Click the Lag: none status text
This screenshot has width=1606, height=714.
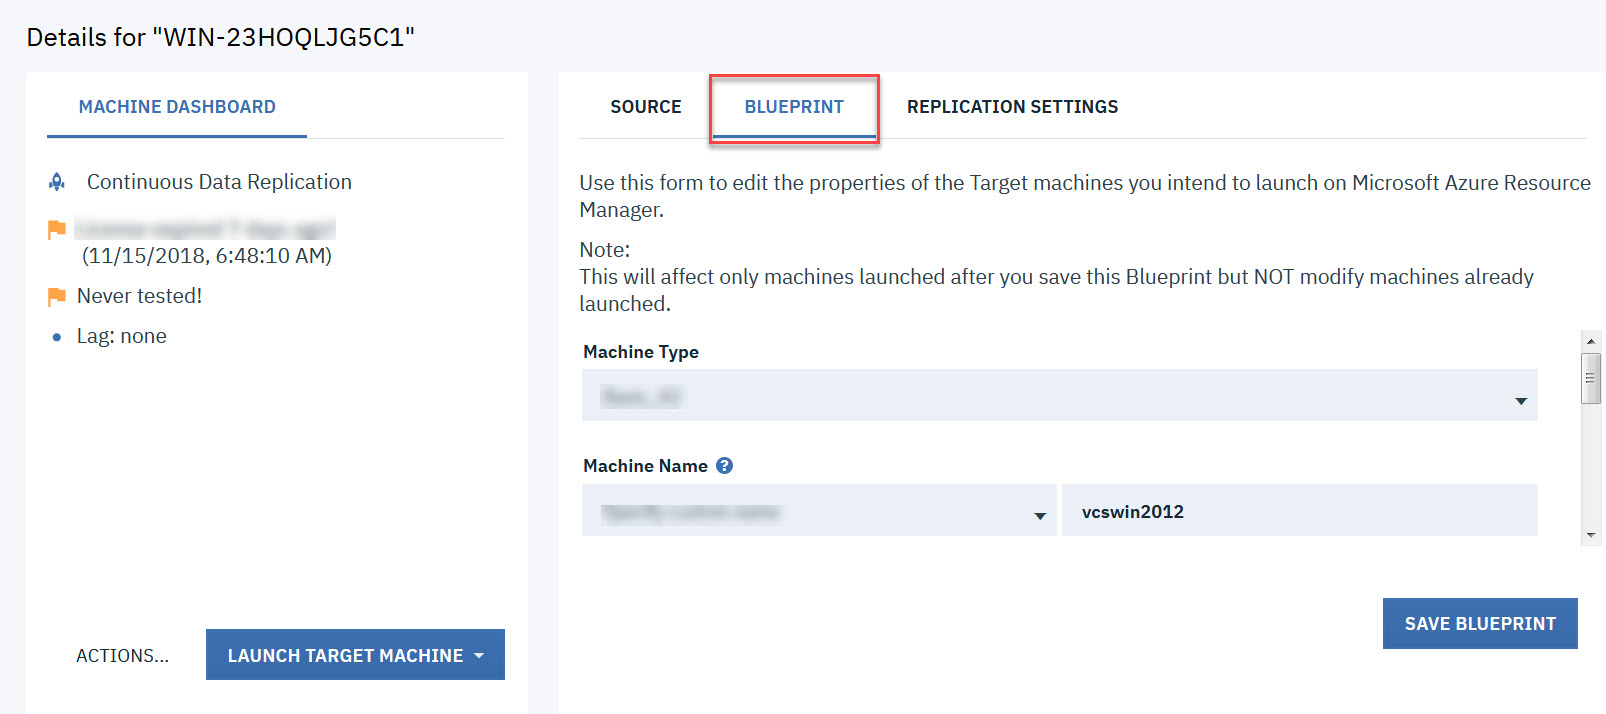[x=122, y=336]
